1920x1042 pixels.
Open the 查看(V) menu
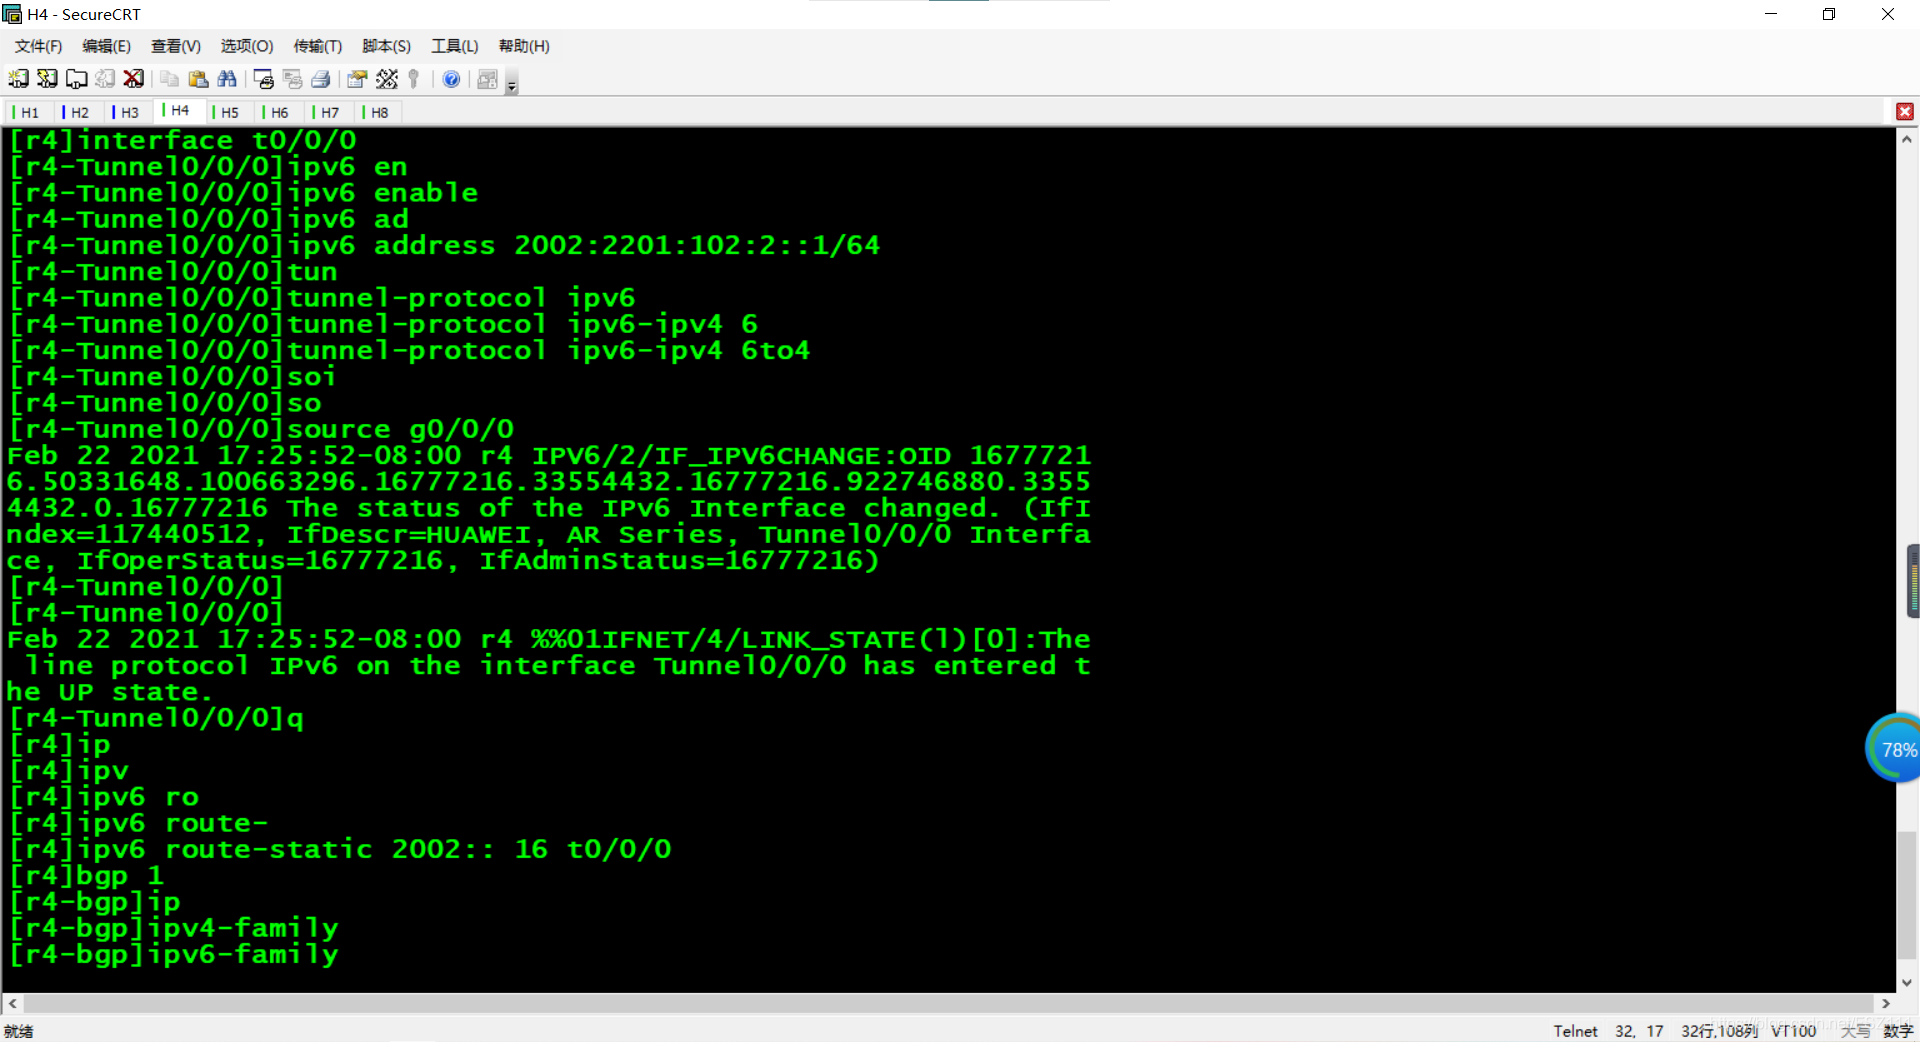[x=175, y=46]
